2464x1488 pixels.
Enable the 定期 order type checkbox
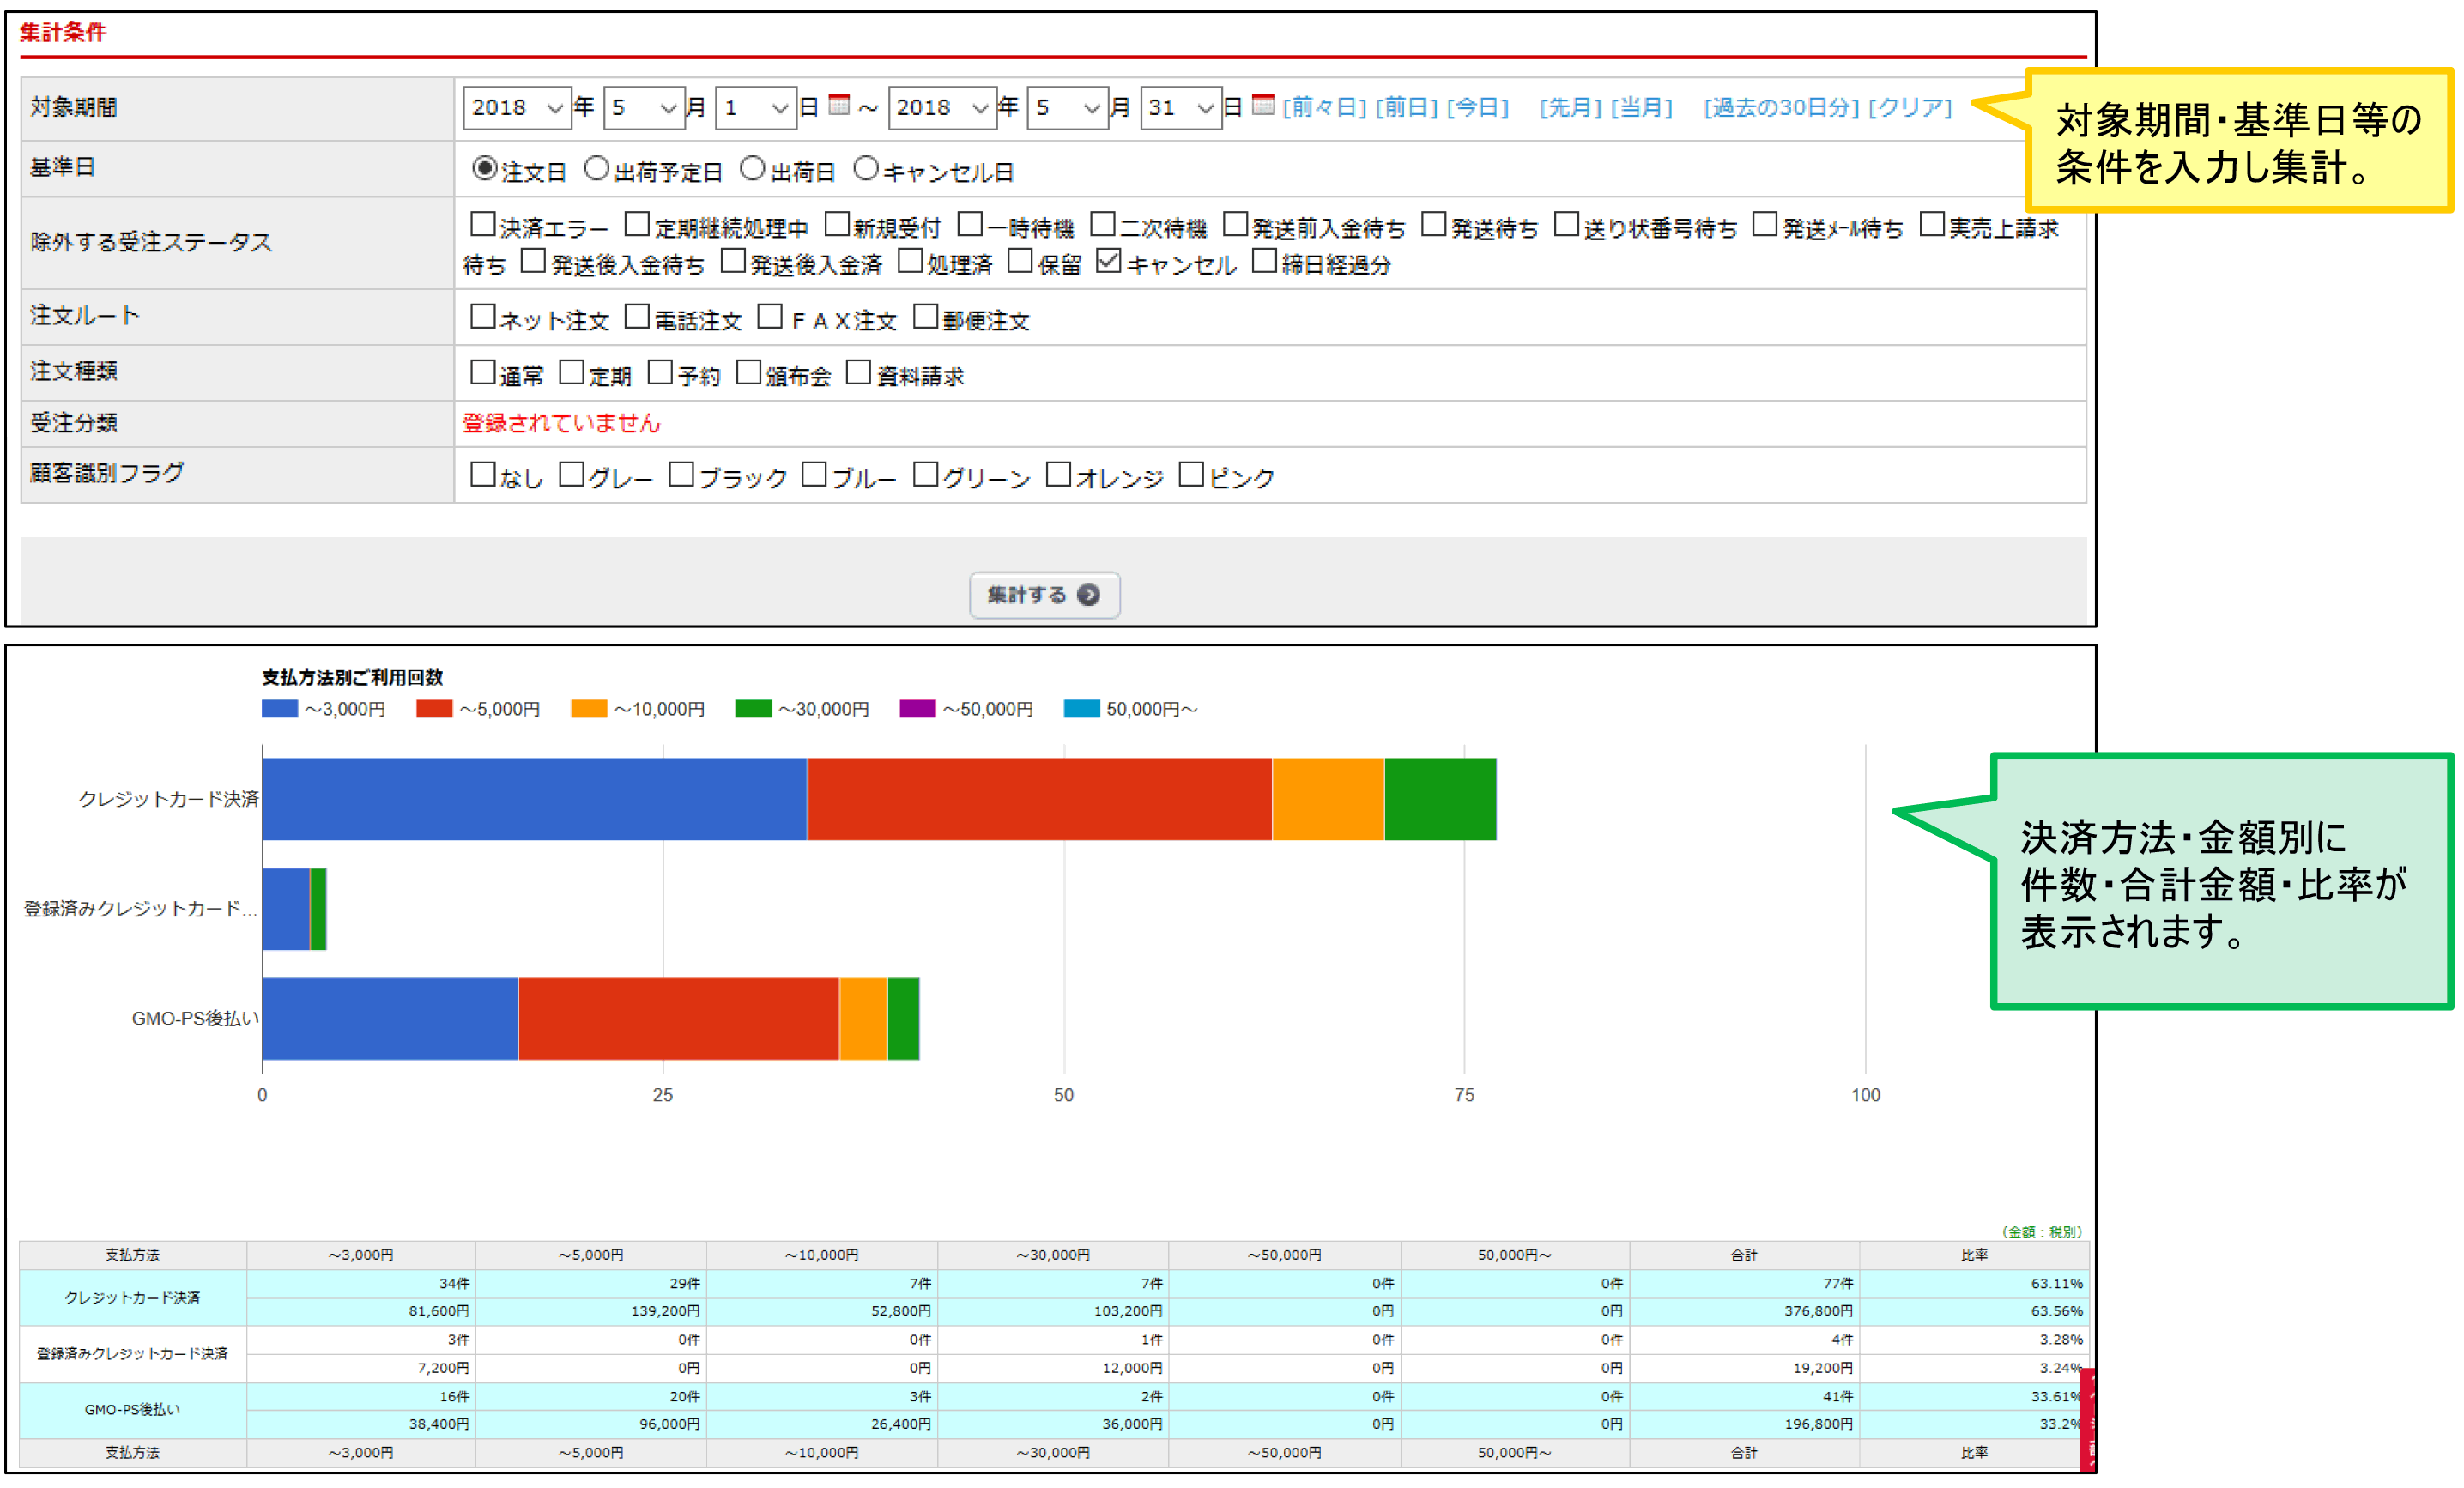click(571, 372)
